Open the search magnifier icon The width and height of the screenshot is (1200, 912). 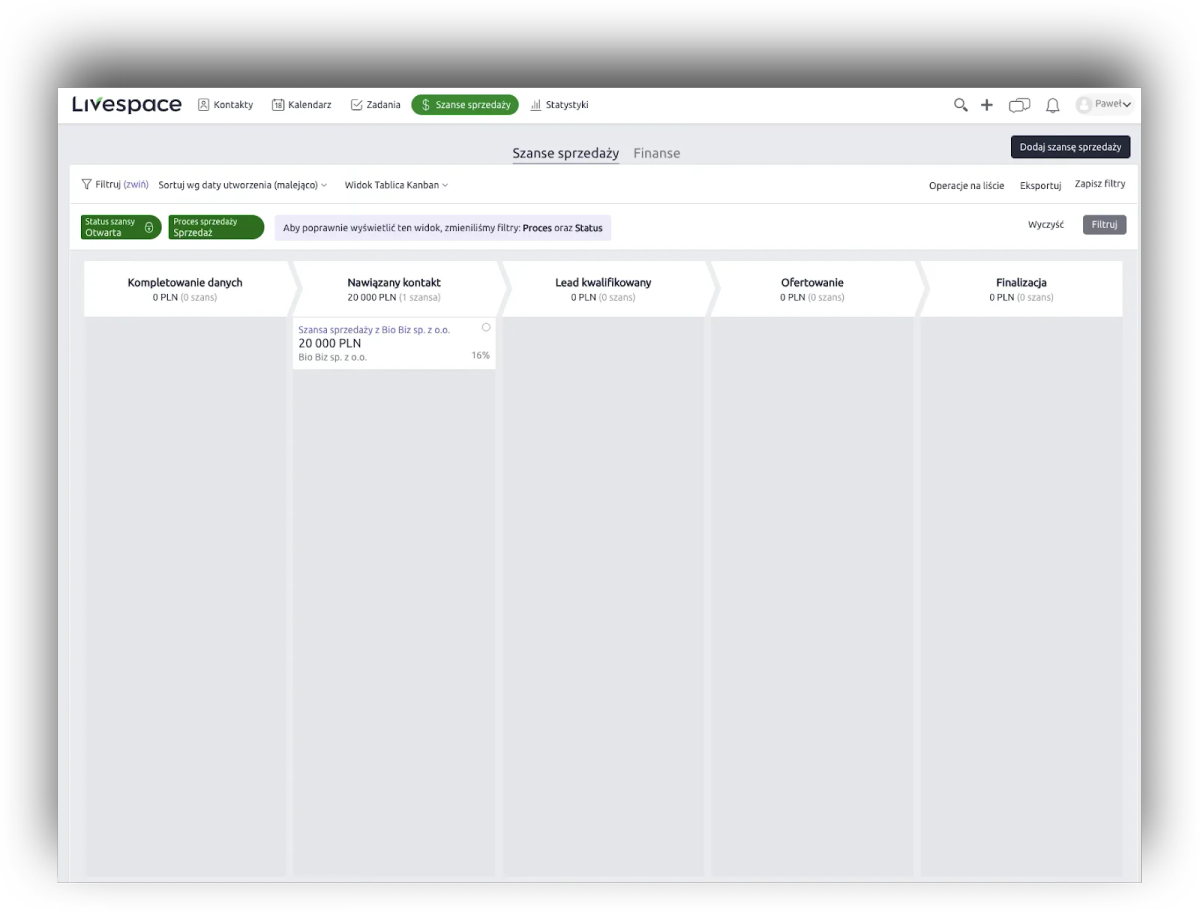(961, 105)
